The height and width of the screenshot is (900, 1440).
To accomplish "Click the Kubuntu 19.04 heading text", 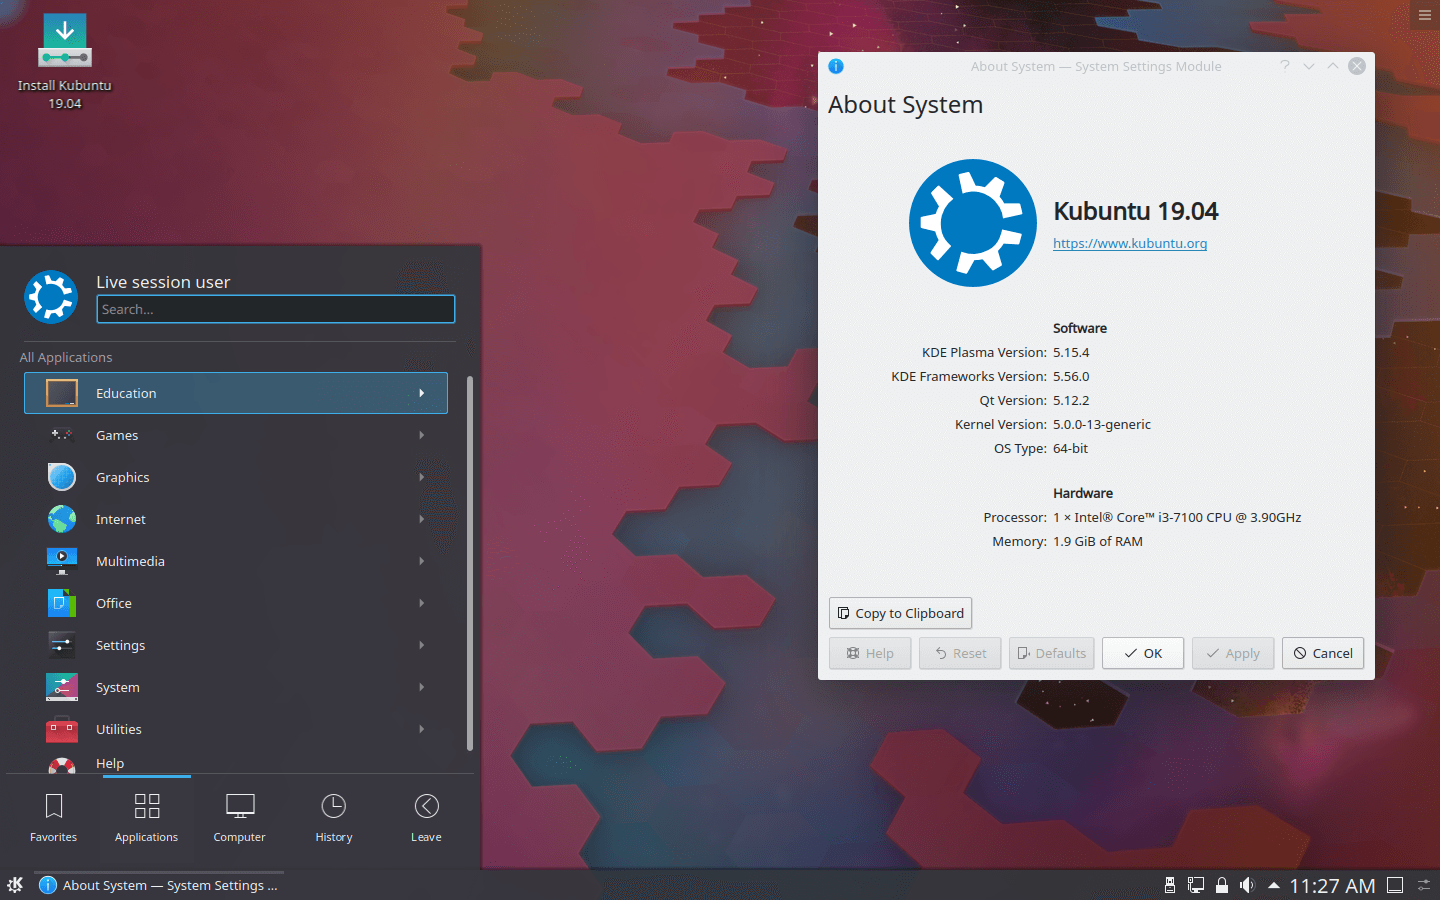I will point(1136,211).
